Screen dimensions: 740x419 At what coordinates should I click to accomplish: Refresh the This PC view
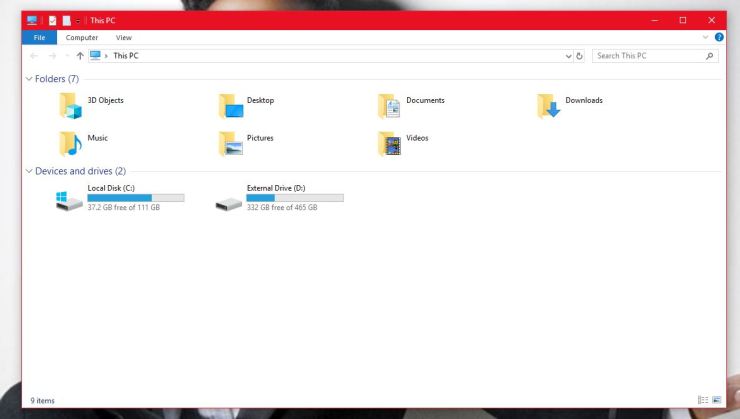coord(580,56)
